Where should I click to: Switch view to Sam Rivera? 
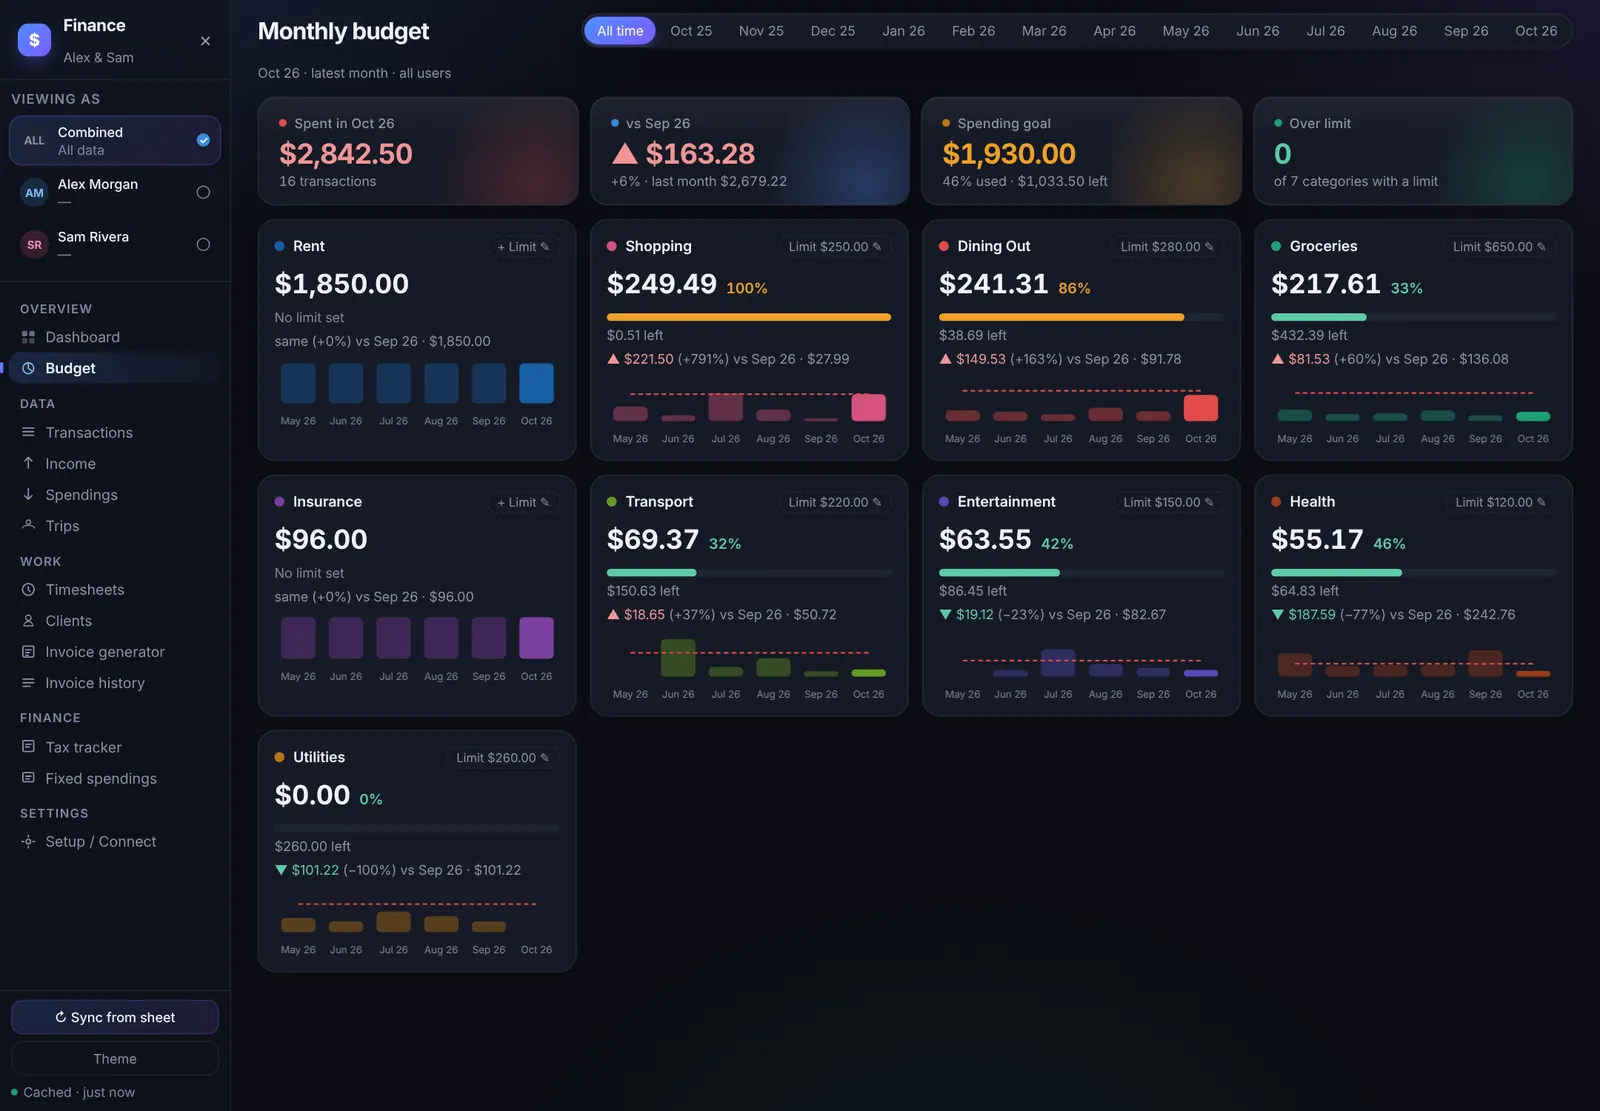click(115, 244)
